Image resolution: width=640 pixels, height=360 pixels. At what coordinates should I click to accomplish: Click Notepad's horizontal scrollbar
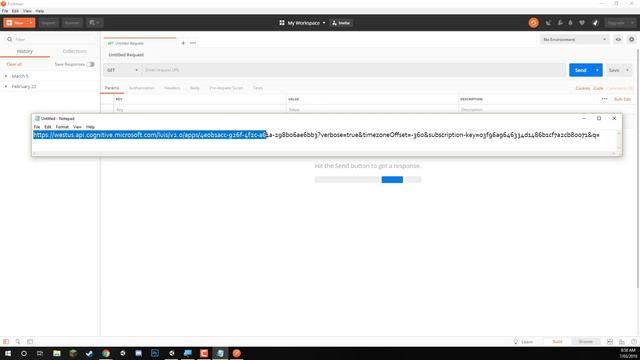click(x=324, y=153)
